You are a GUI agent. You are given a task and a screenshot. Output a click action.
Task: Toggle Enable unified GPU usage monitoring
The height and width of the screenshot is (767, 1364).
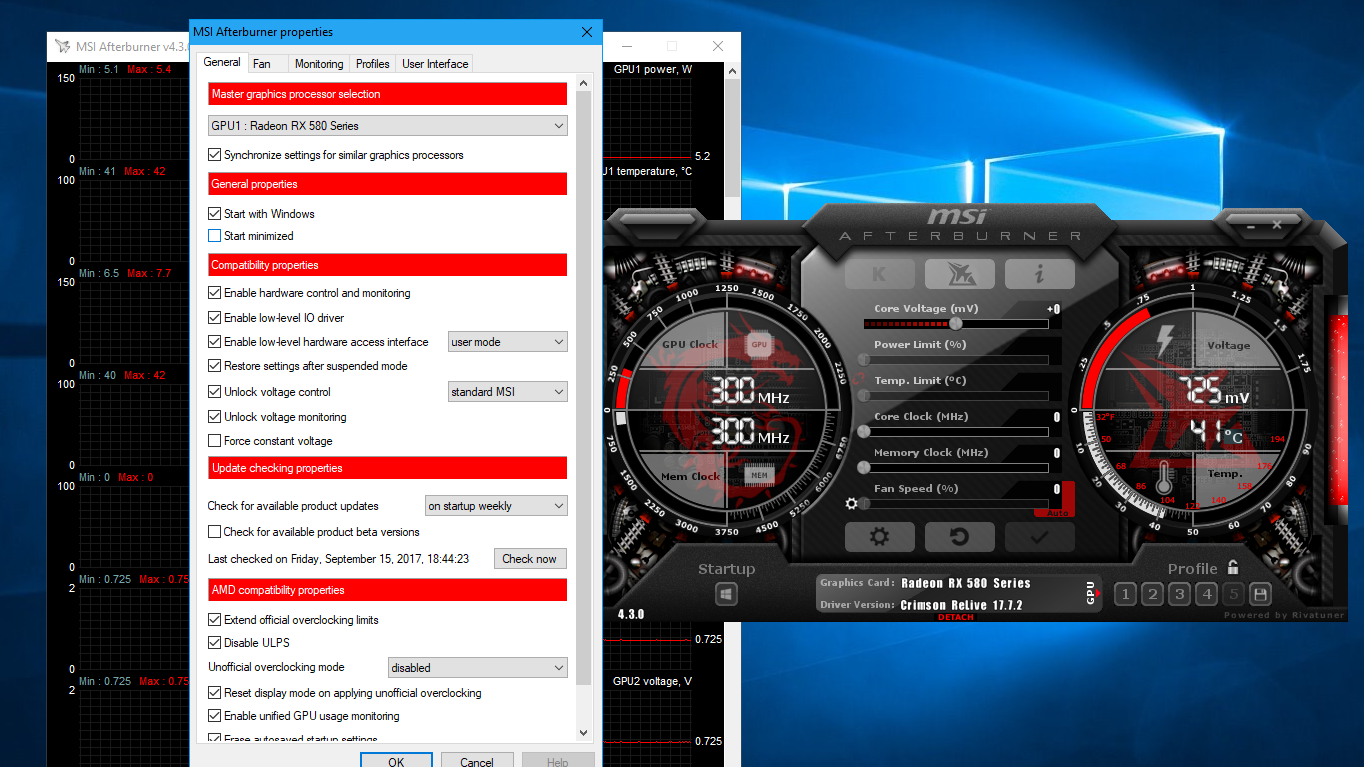tap(214, 716)
